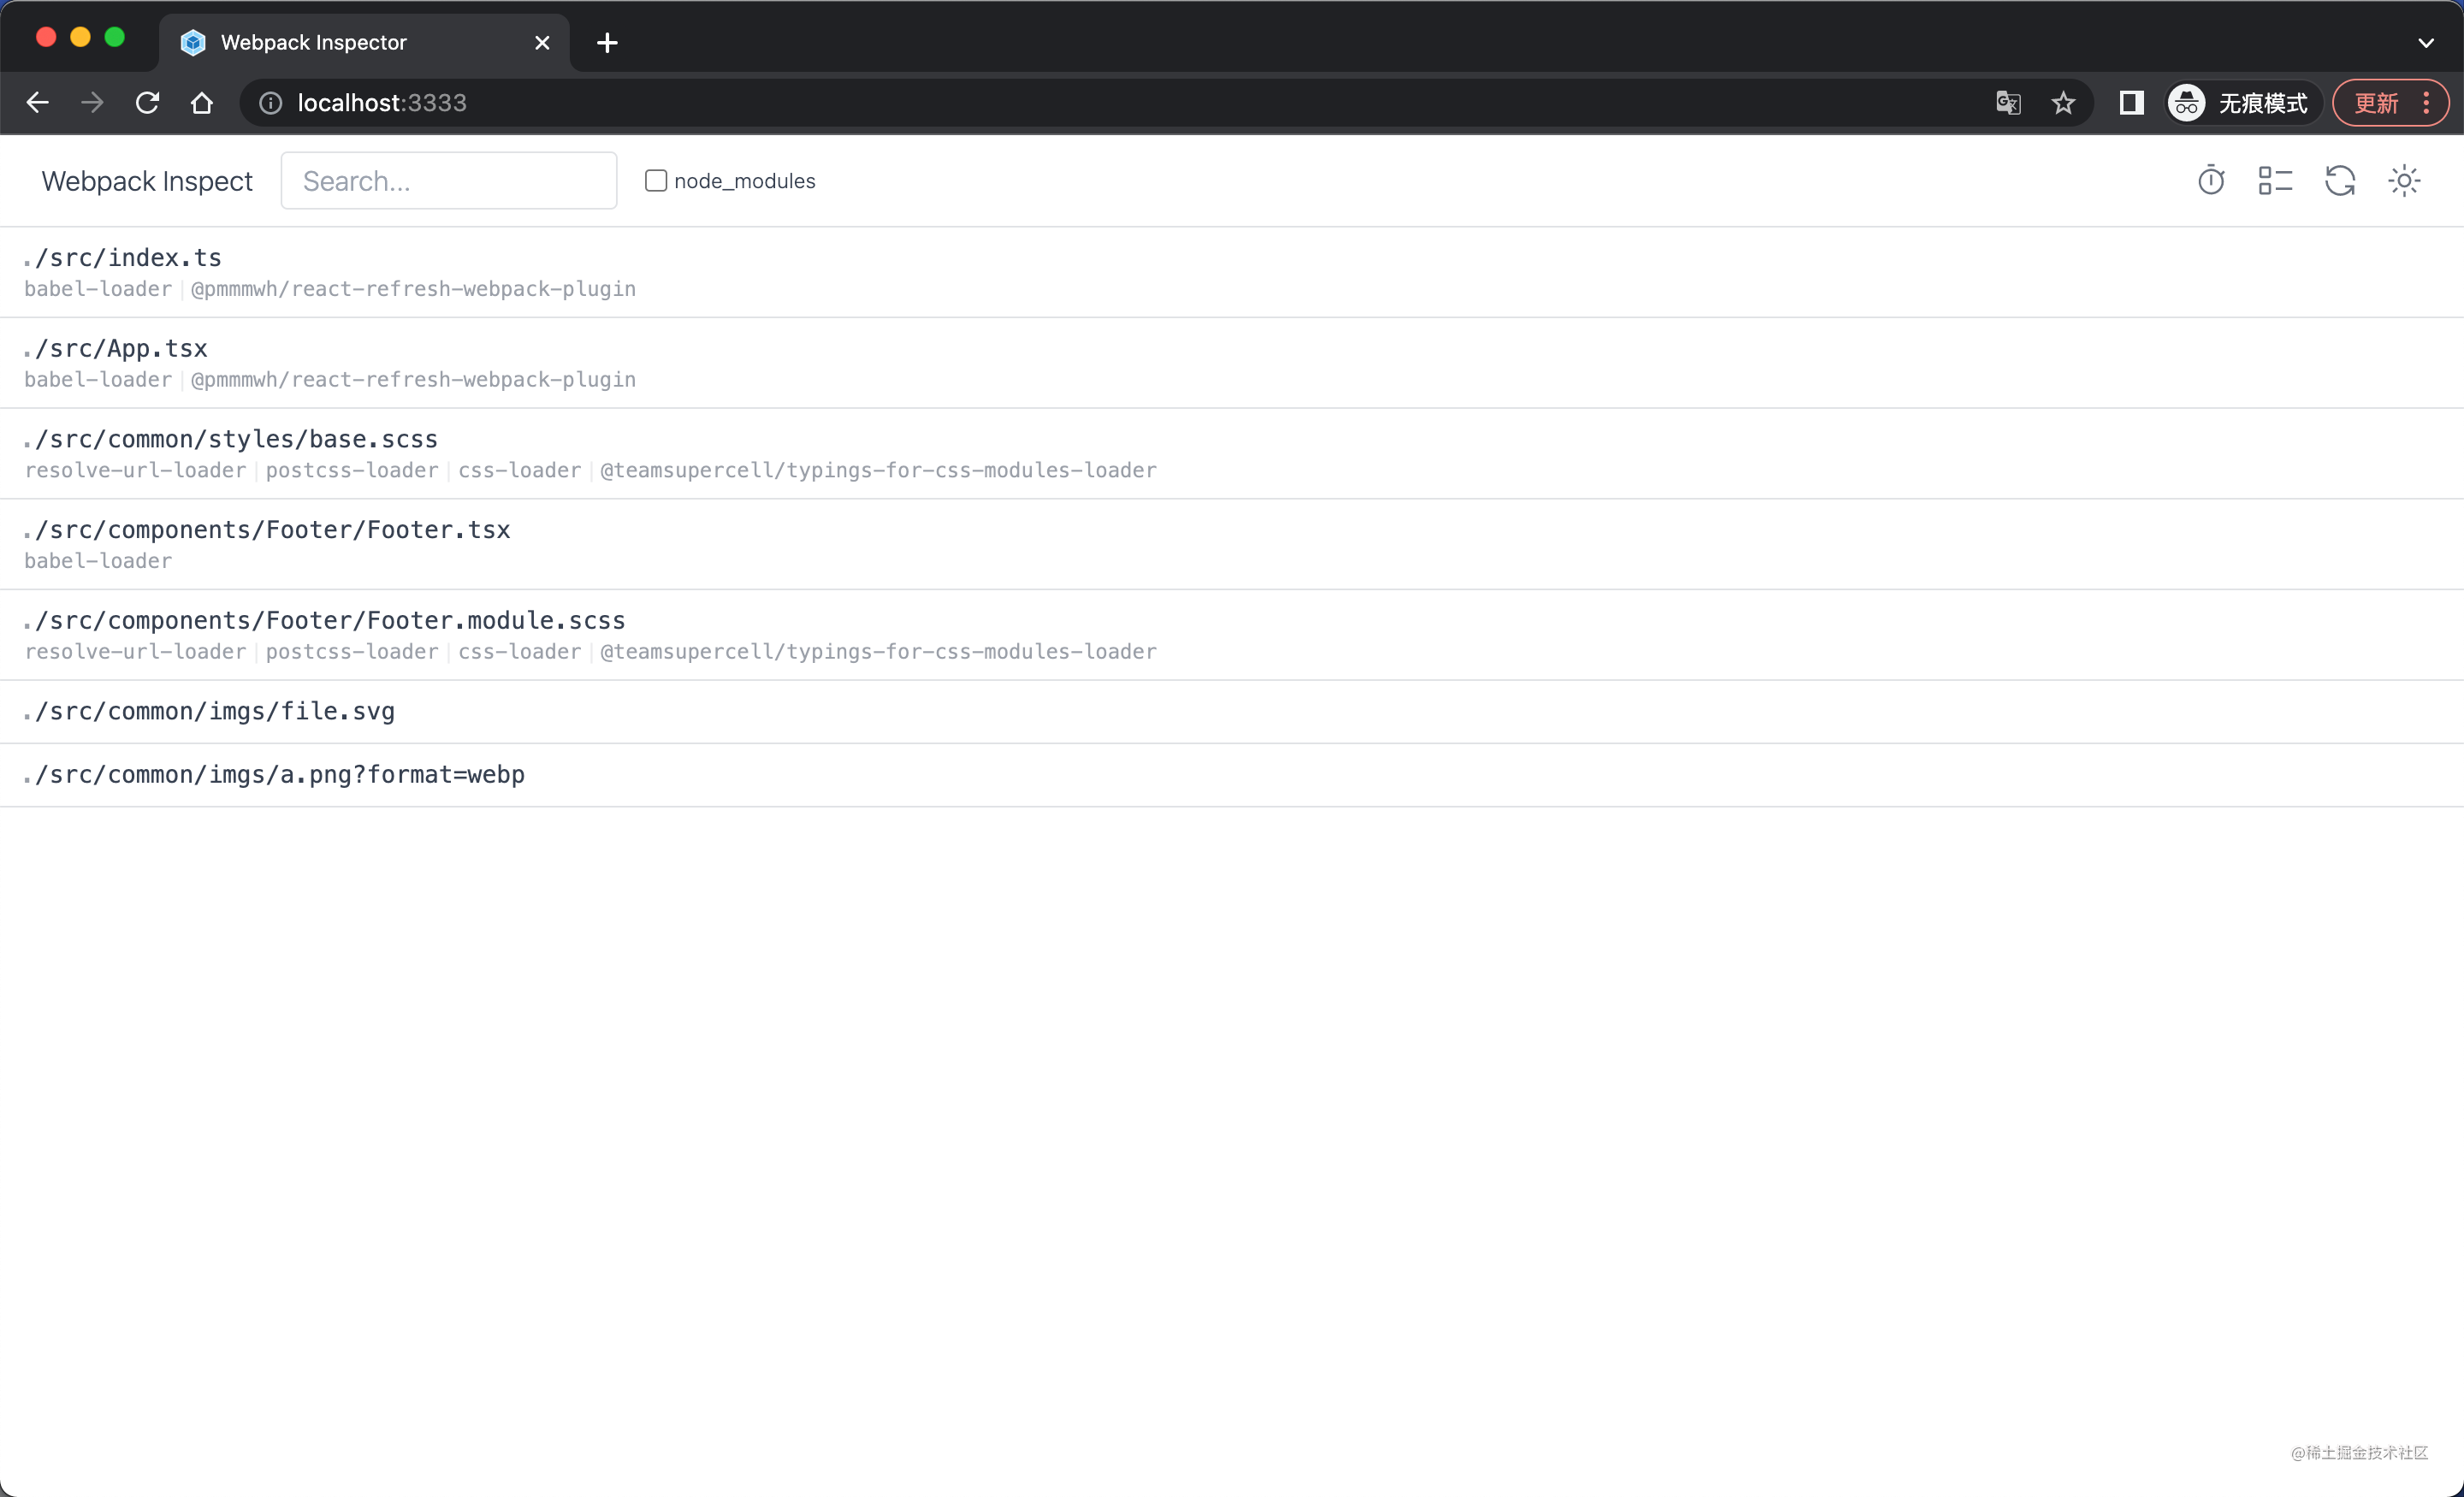Open ./src/common/styles/base.scss module
The image size is (2464, 1497).
1232,454
